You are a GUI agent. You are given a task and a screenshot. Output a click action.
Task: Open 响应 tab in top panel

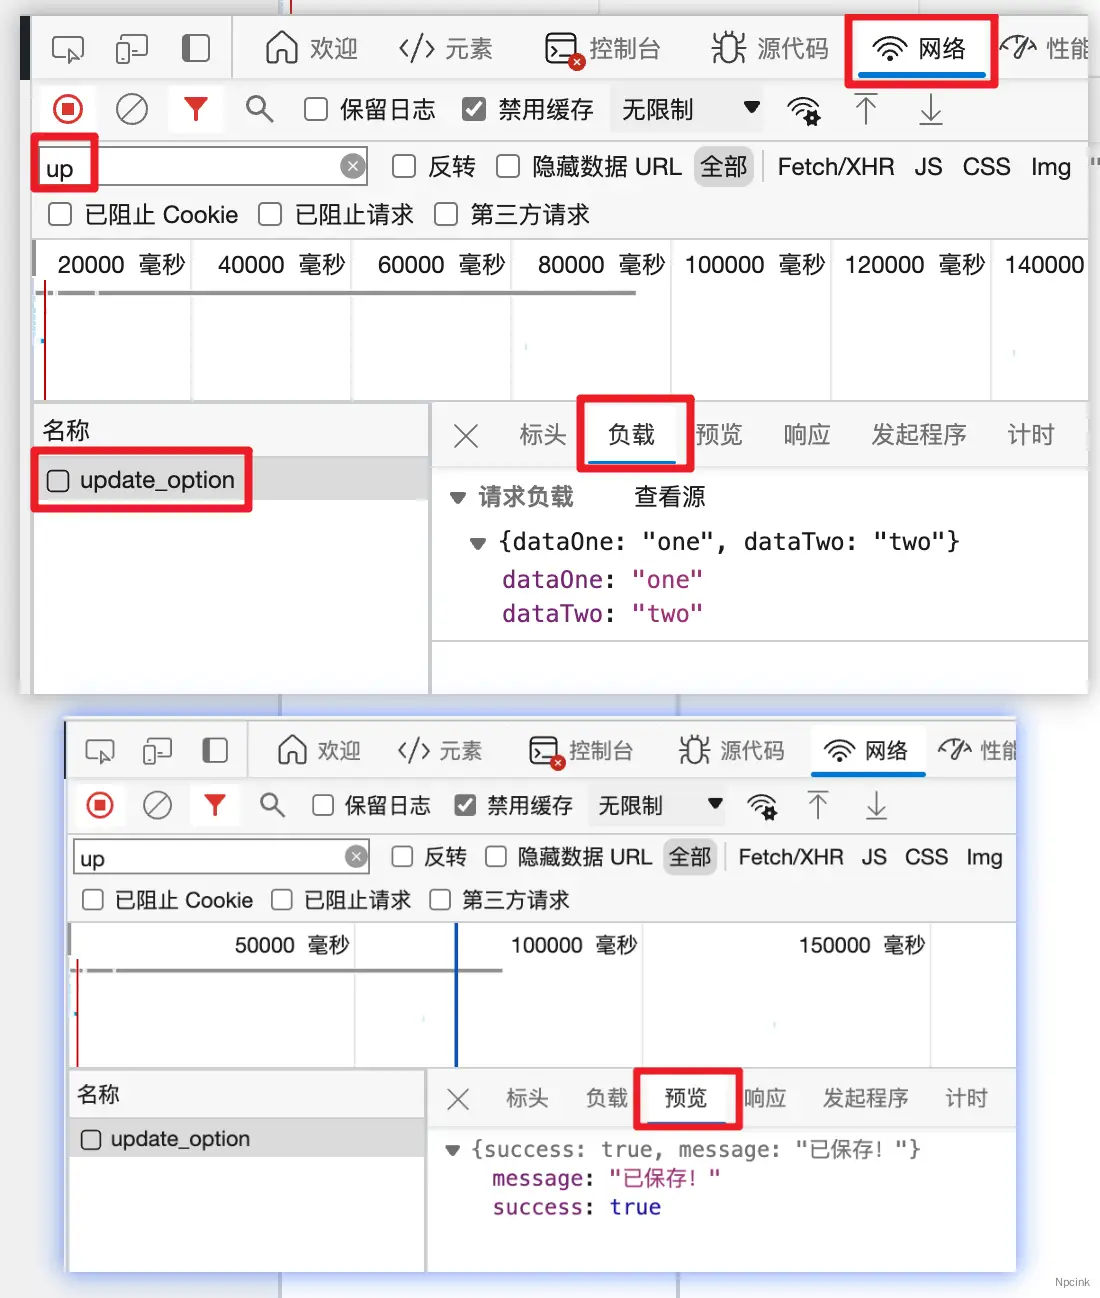coord(807,434)
